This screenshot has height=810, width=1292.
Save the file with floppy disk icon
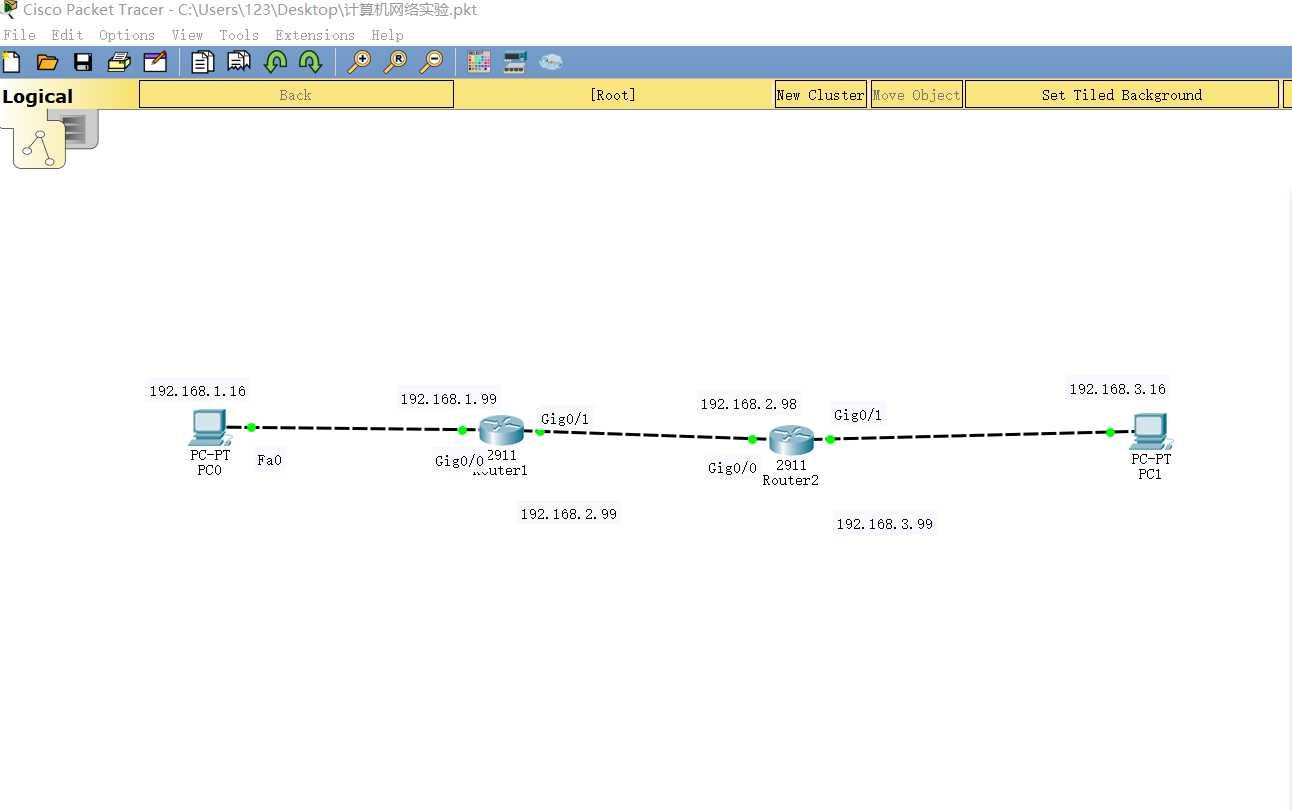pyautogui.click(x=83, y=62)
